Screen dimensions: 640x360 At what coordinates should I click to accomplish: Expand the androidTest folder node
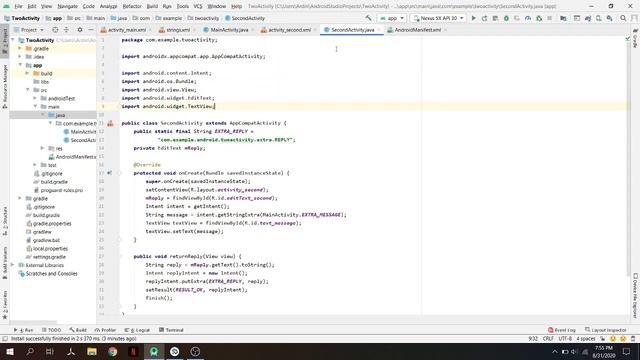(35, 98)
